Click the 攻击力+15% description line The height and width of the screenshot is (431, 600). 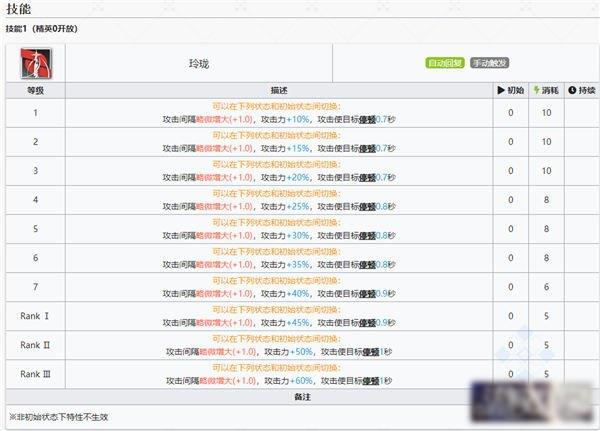point(279,149)
